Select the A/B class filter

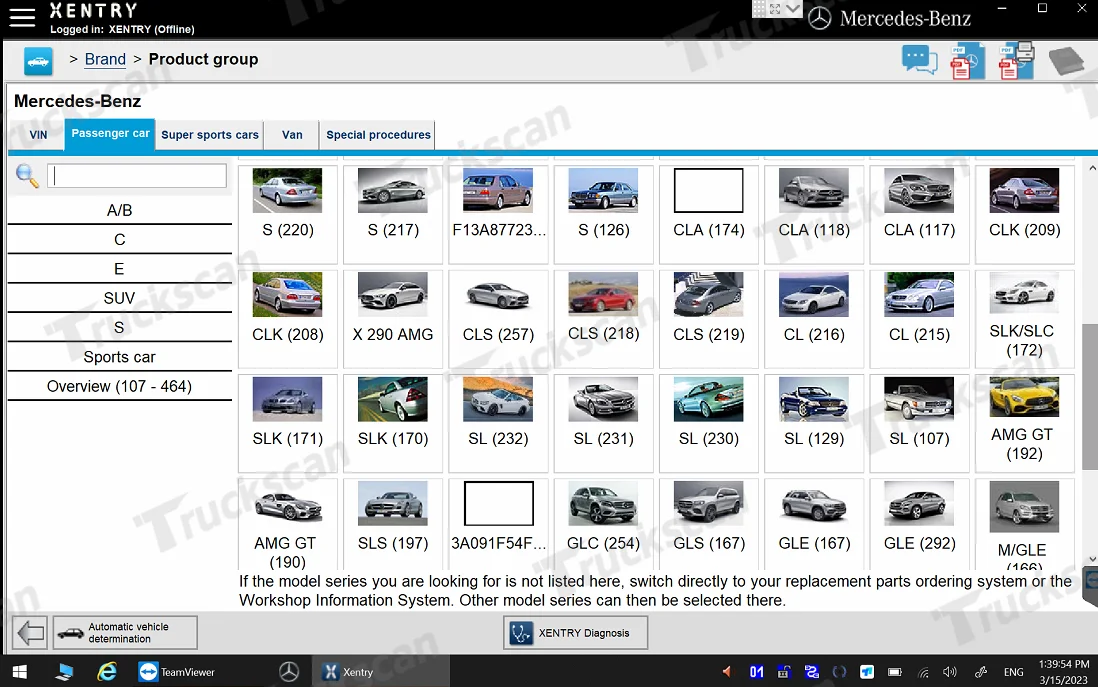click(120, 210)
